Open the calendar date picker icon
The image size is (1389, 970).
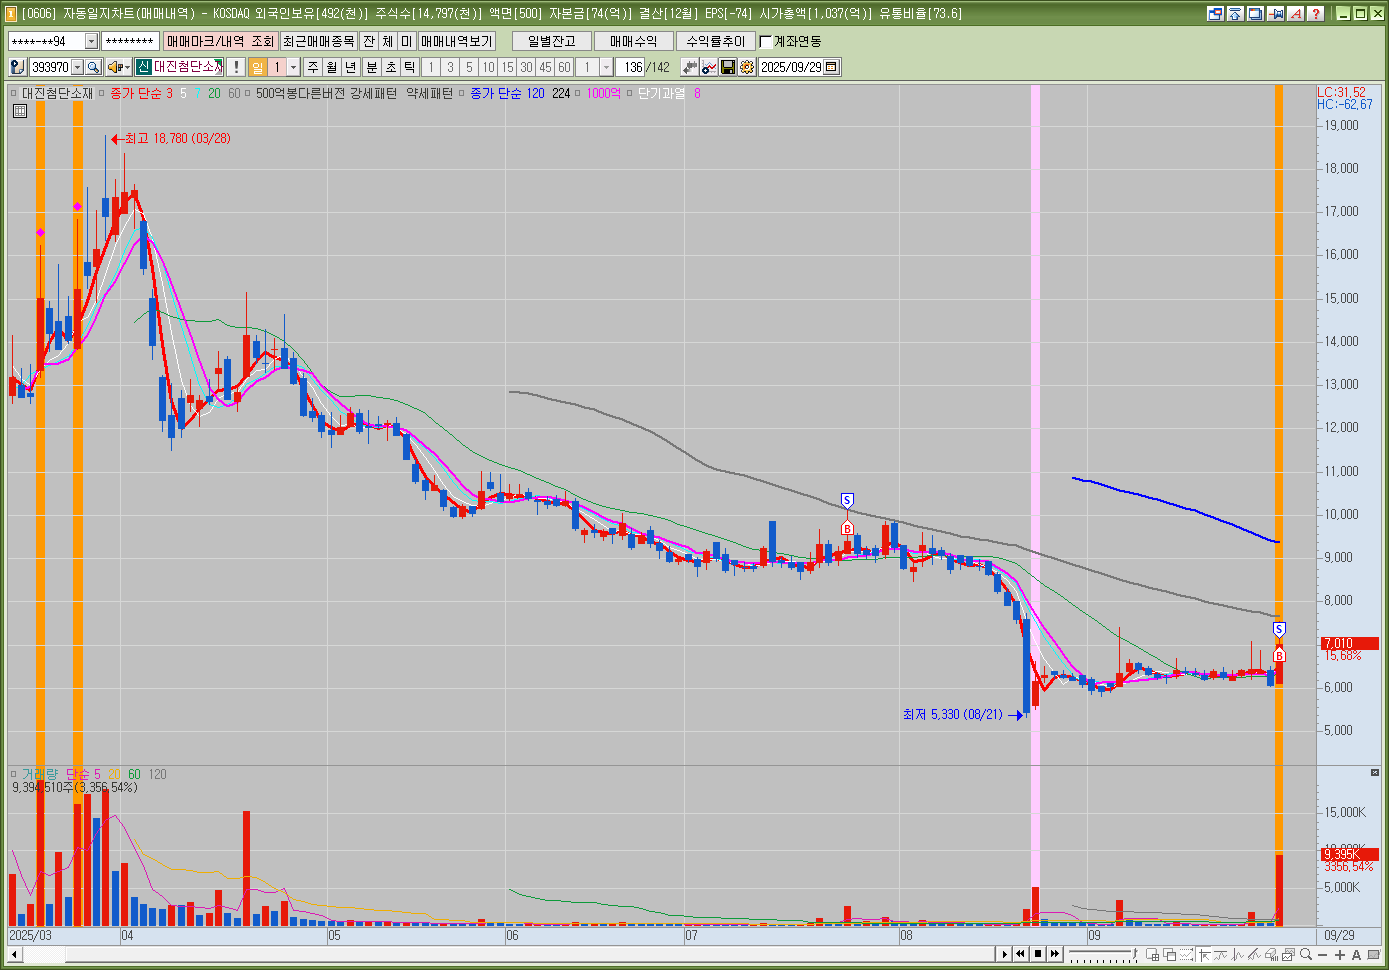click(831, 67)
